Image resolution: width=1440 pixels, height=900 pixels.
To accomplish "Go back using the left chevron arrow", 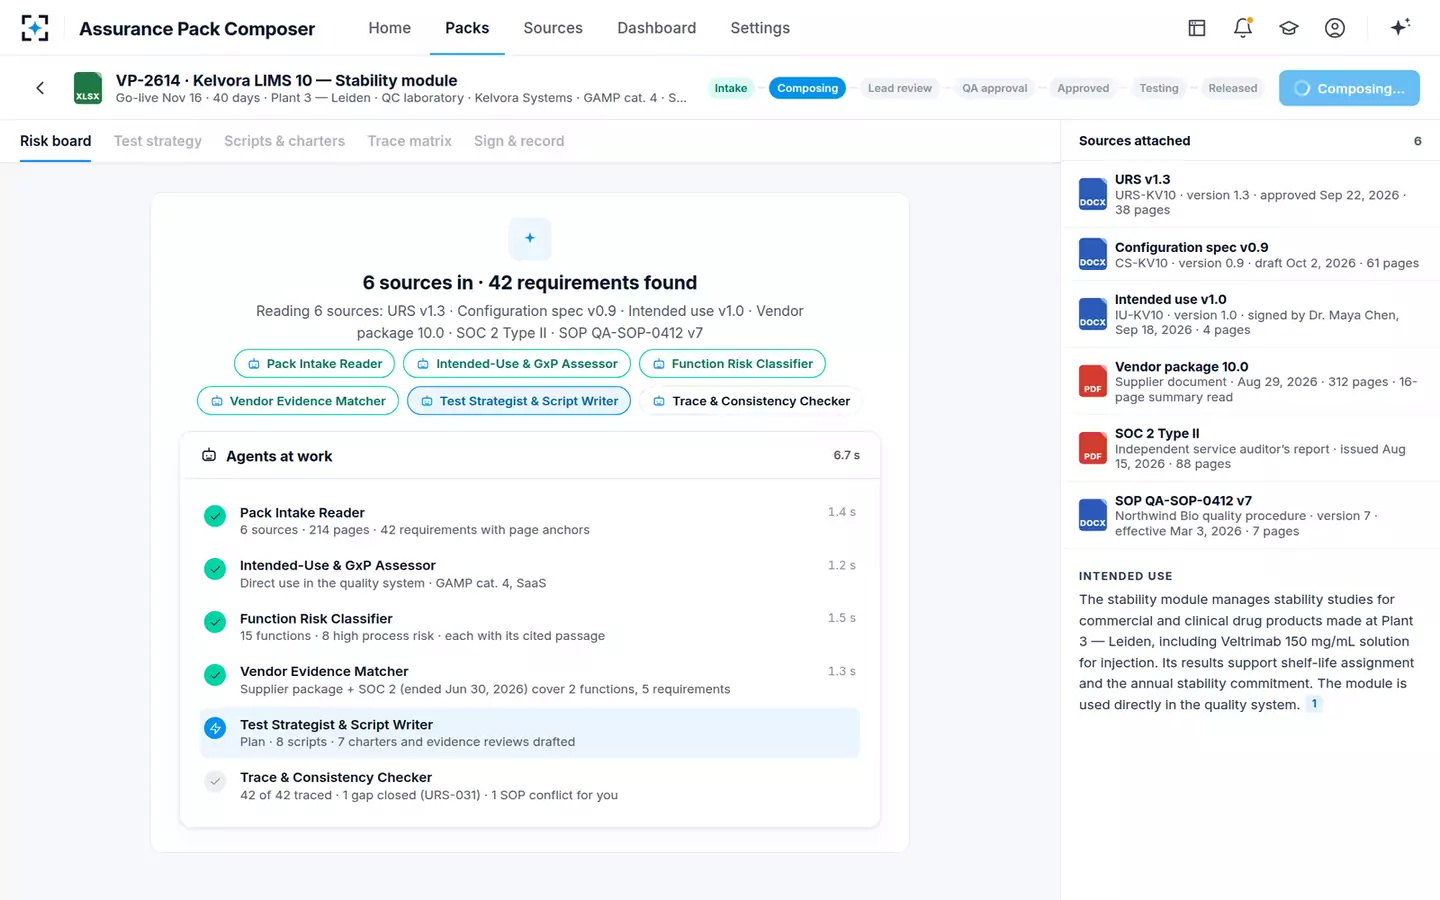I will (40, 88).
